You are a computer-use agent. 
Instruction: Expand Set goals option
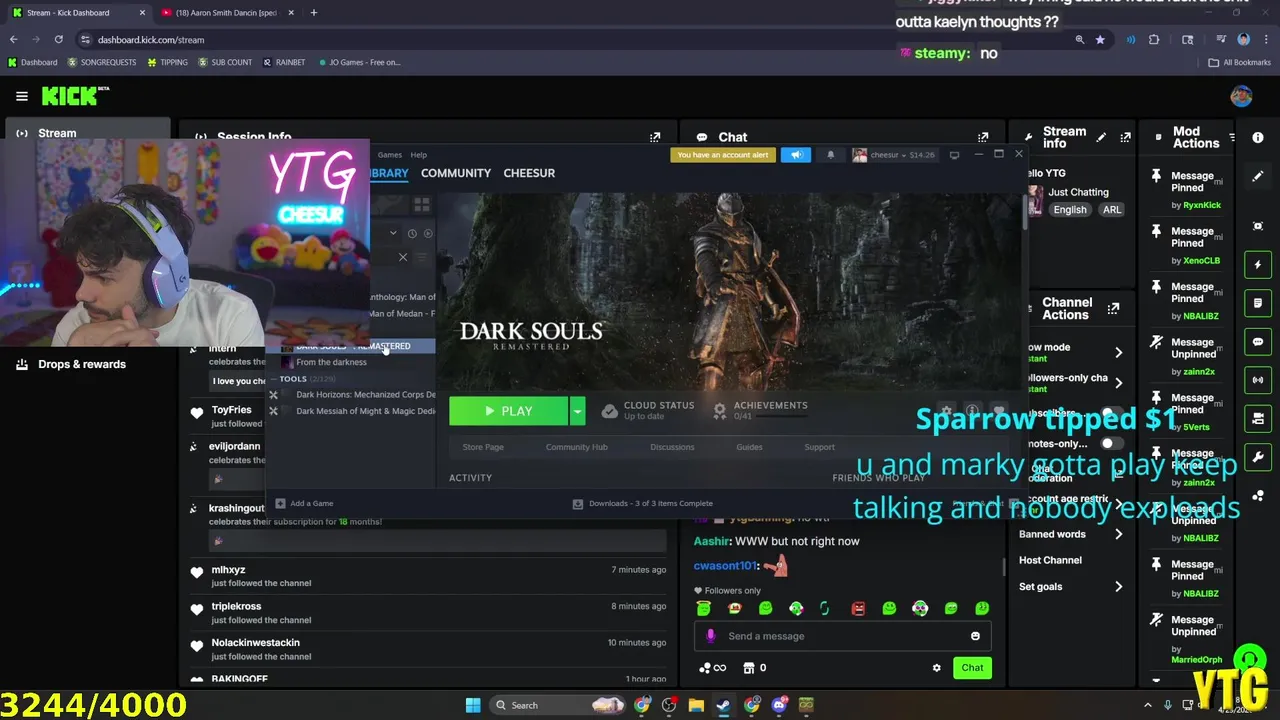point(1118,587)
